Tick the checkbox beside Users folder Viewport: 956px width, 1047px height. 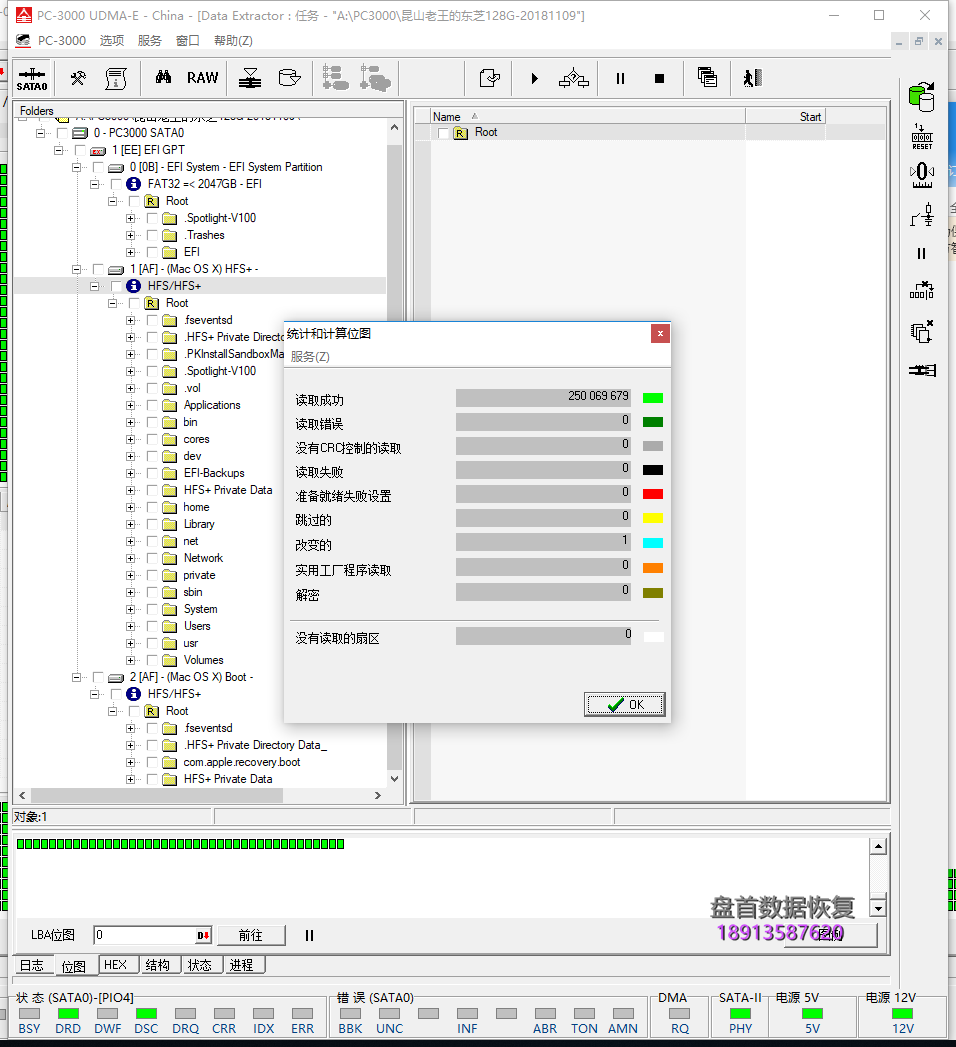(151, 626)
